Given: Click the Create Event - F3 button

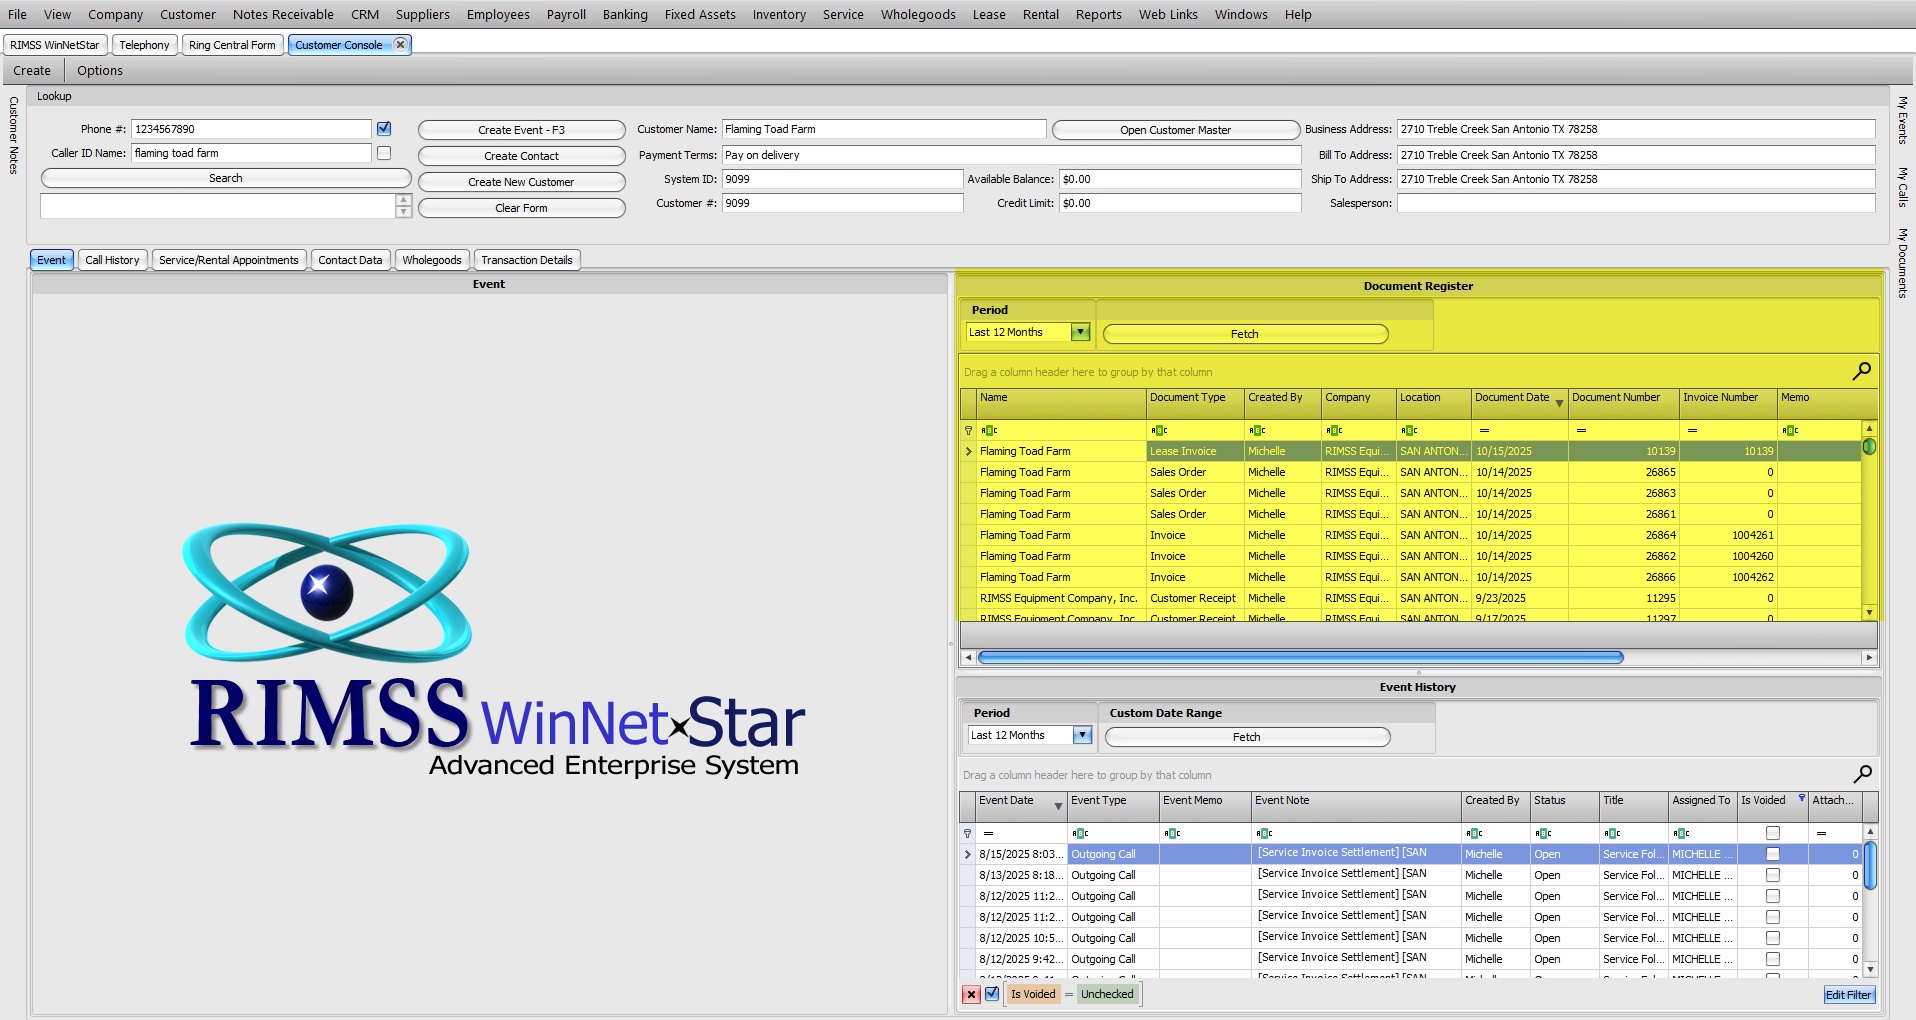Looking at the screenshot, I should coord(521,130).
